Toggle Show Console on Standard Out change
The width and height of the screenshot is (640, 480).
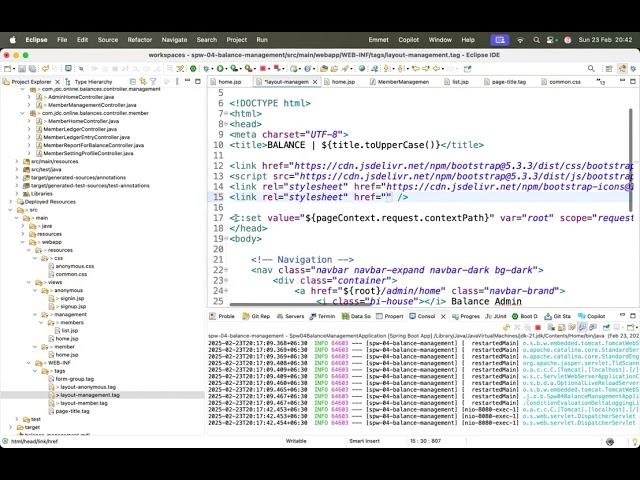pyautogui.click(x=582, y=327)
